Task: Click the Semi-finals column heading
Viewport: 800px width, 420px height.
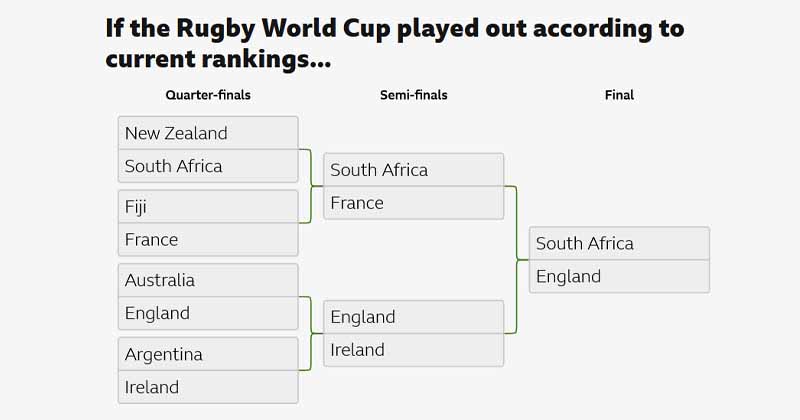Action: [x=413, y=95]
